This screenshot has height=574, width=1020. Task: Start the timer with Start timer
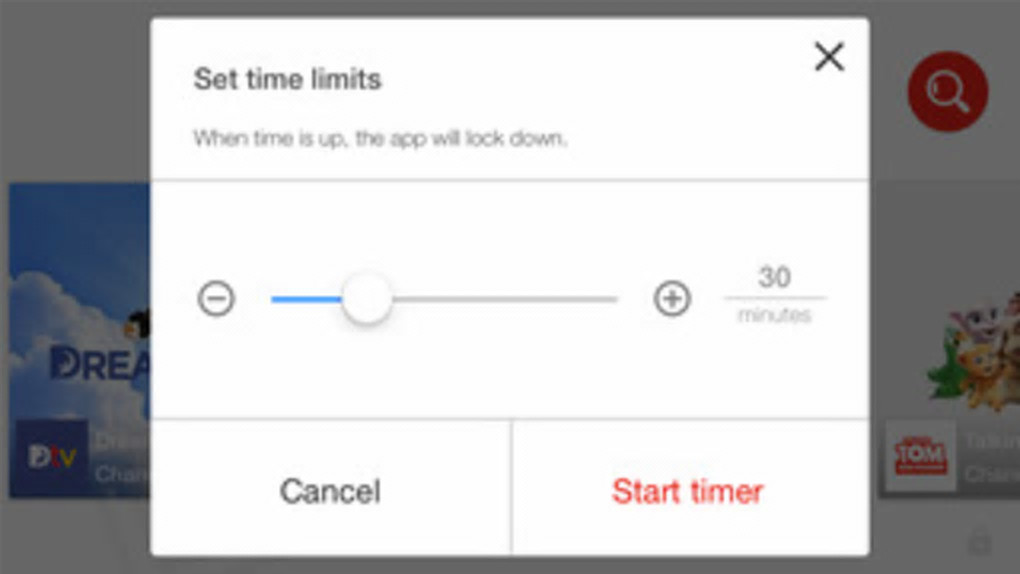688,491
